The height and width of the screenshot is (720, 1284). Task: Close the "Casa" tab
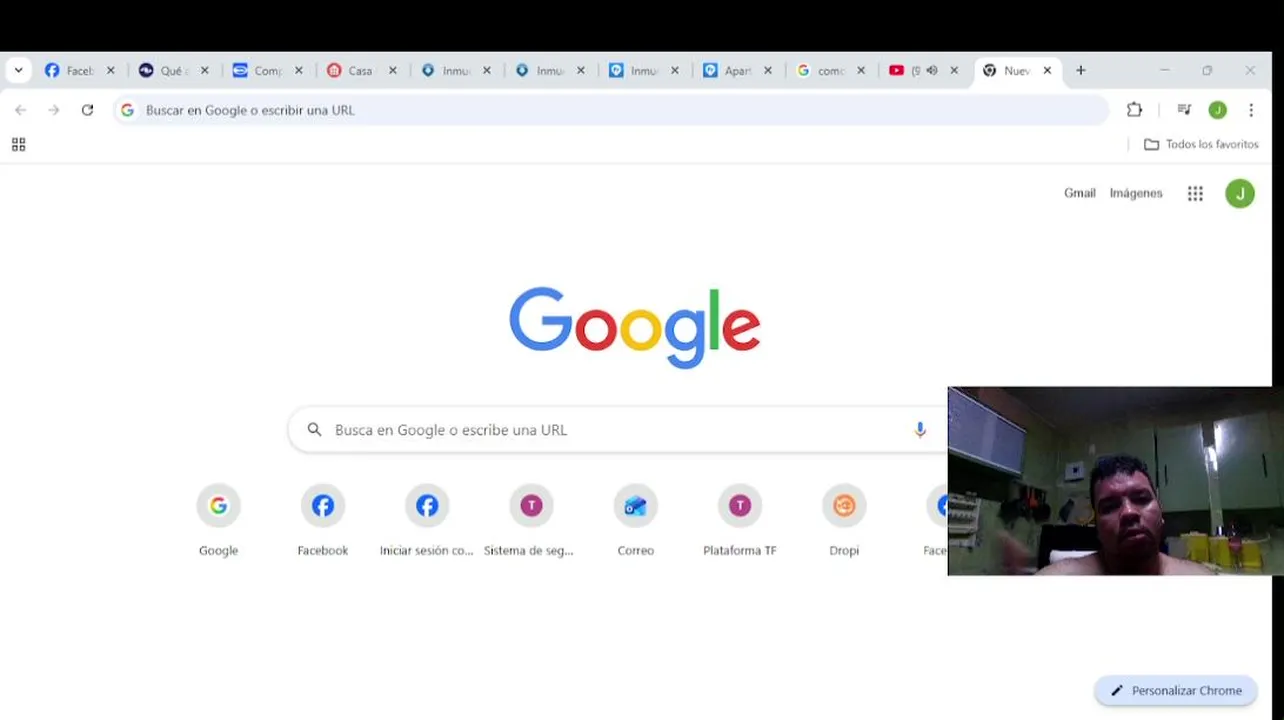392,71
